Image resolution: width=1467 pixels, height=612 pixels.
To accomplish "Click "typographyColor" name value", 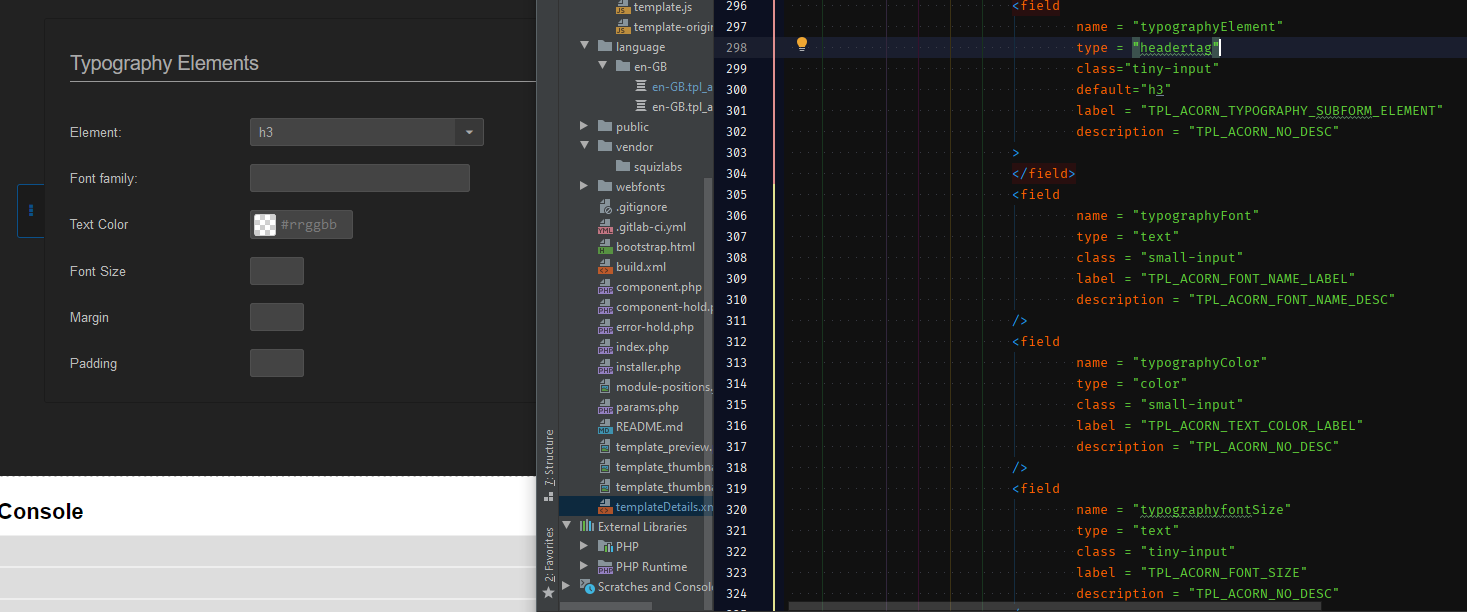I will [x=1200, y=362].
